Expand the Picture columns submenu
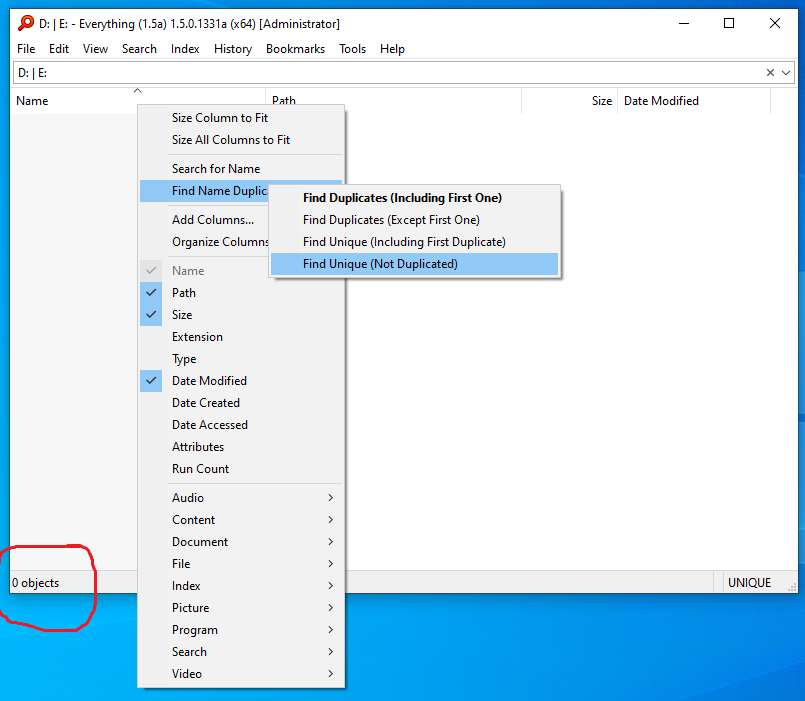 tap(241, 608)
